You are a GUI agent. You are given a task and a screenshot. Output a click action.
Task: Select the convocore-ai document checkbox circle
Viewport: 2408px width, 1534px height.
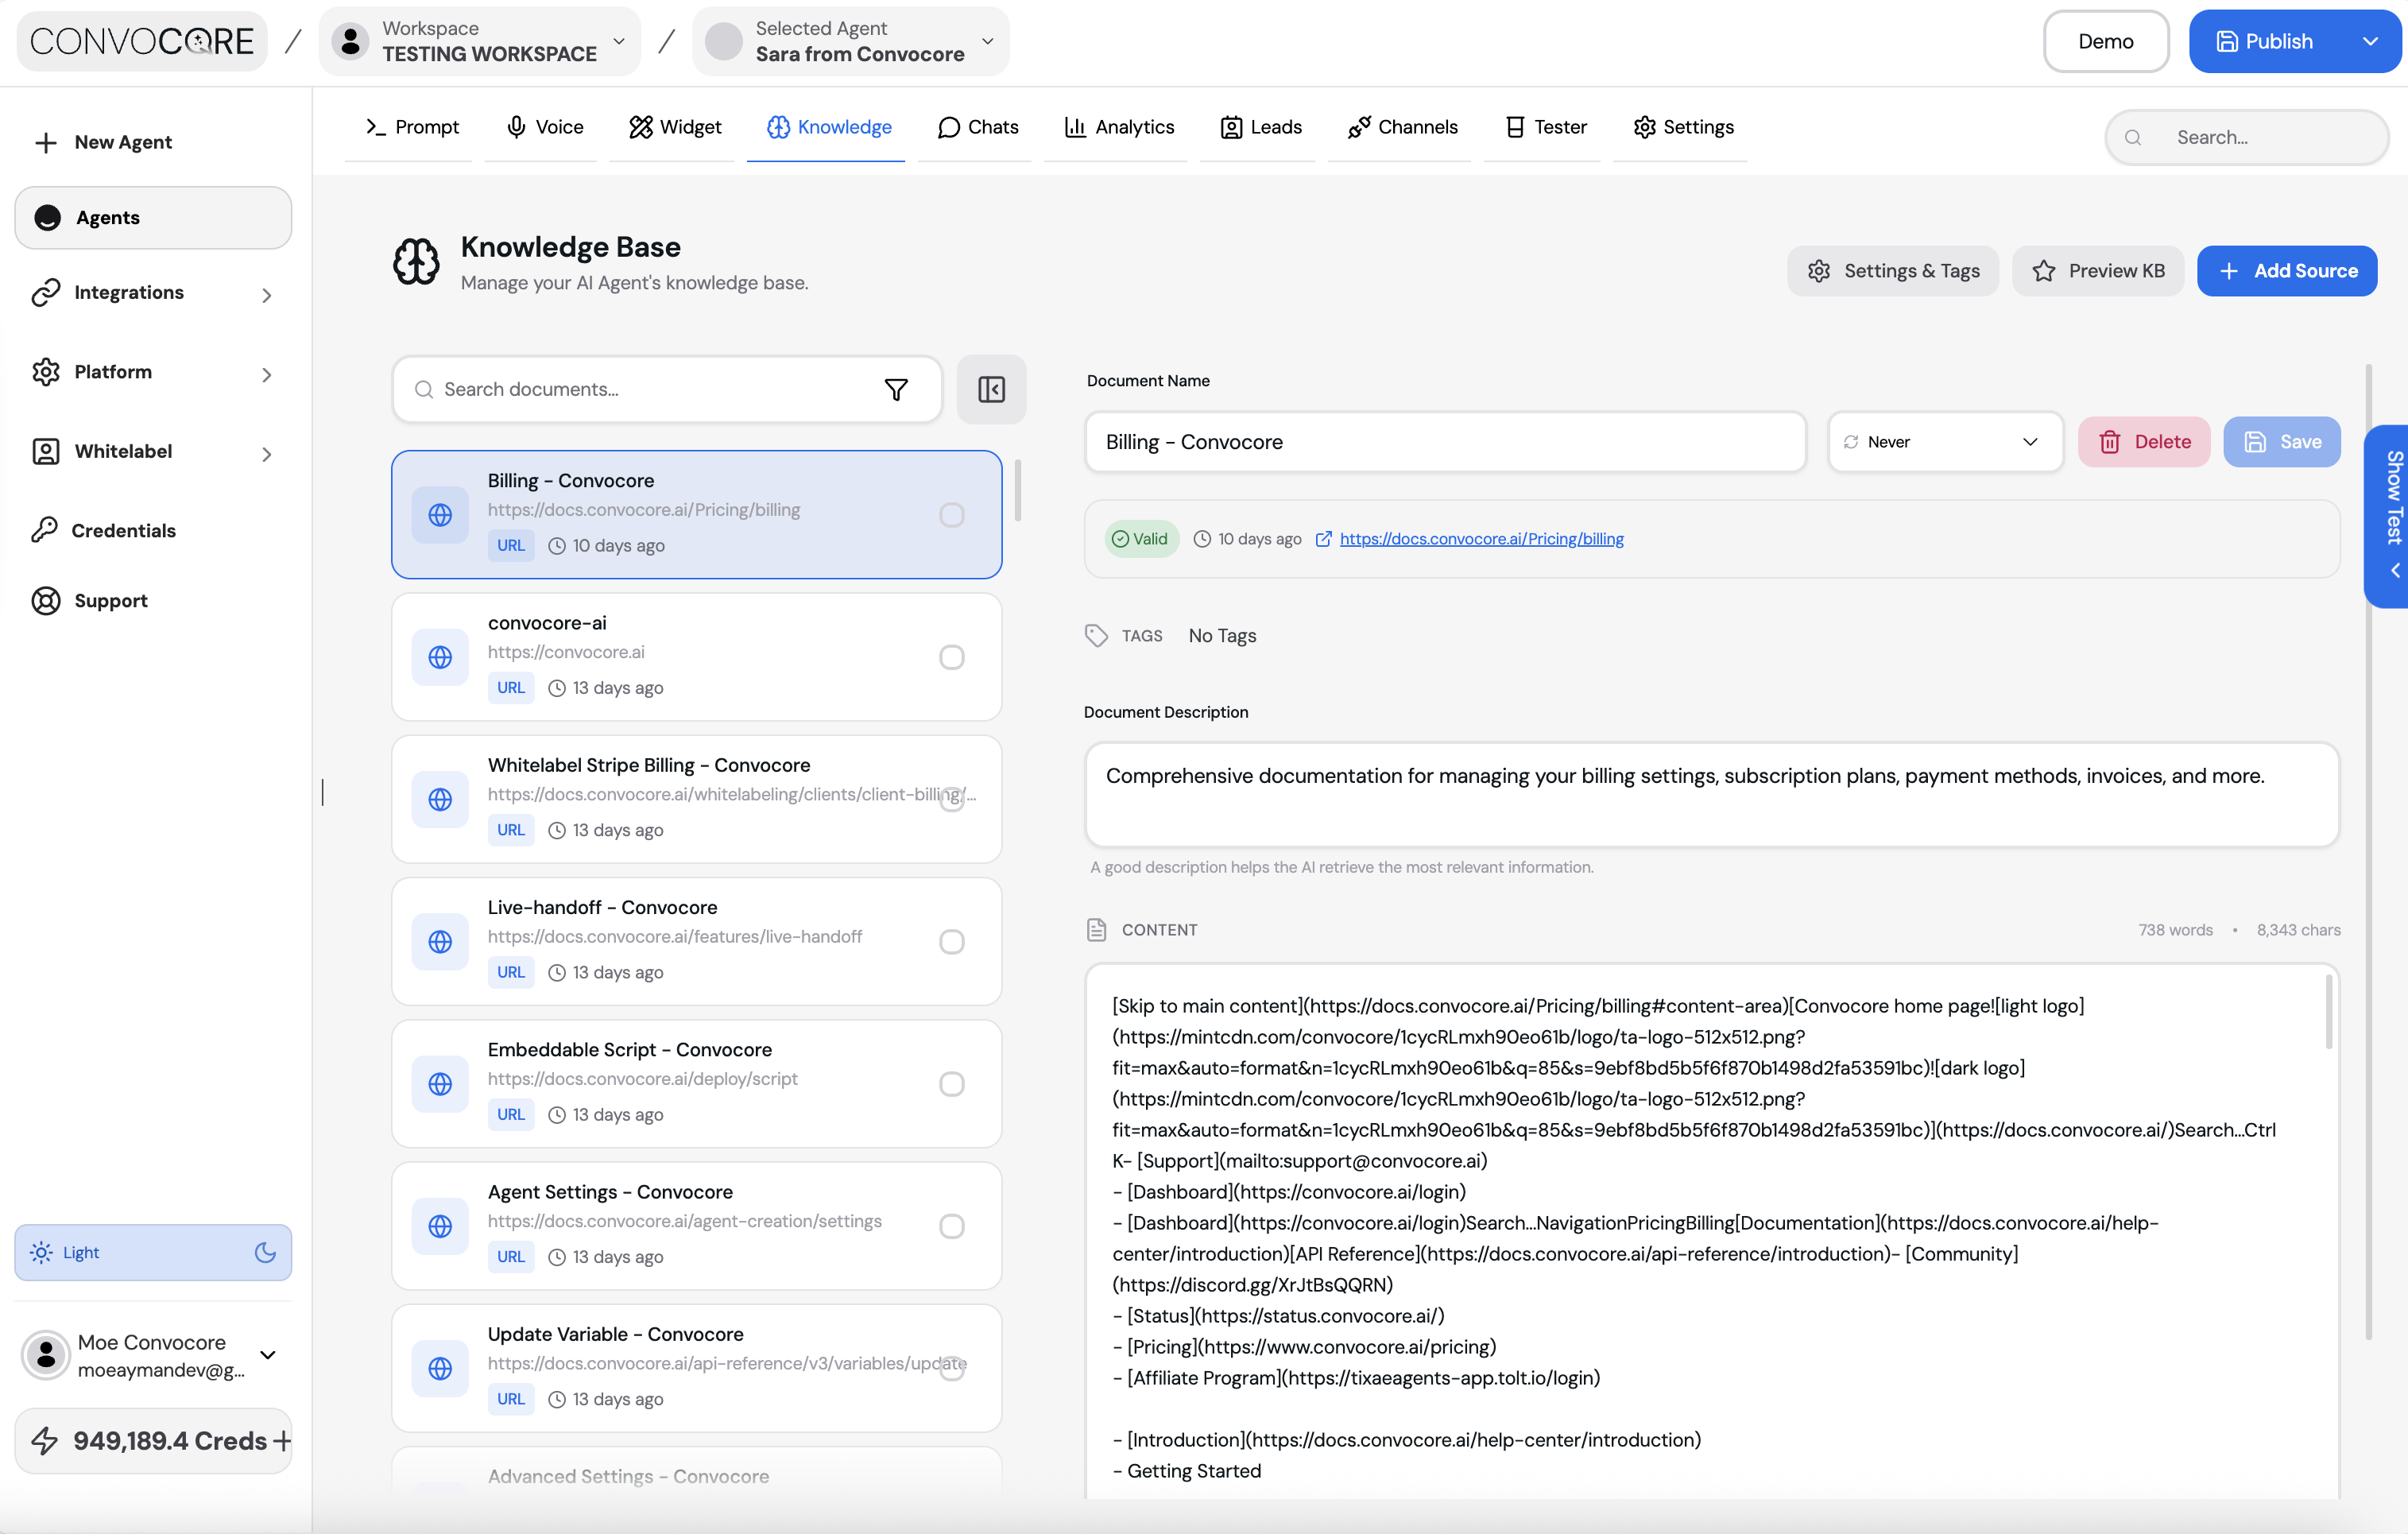[x=952, y=657]
